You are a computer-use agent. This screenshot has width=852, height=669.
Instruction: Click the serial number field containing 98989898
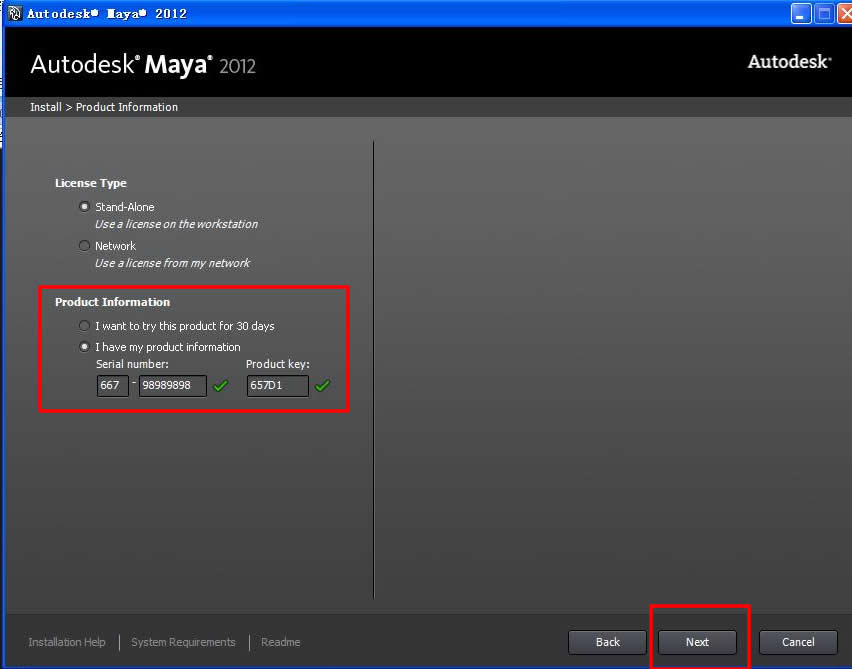173,385
